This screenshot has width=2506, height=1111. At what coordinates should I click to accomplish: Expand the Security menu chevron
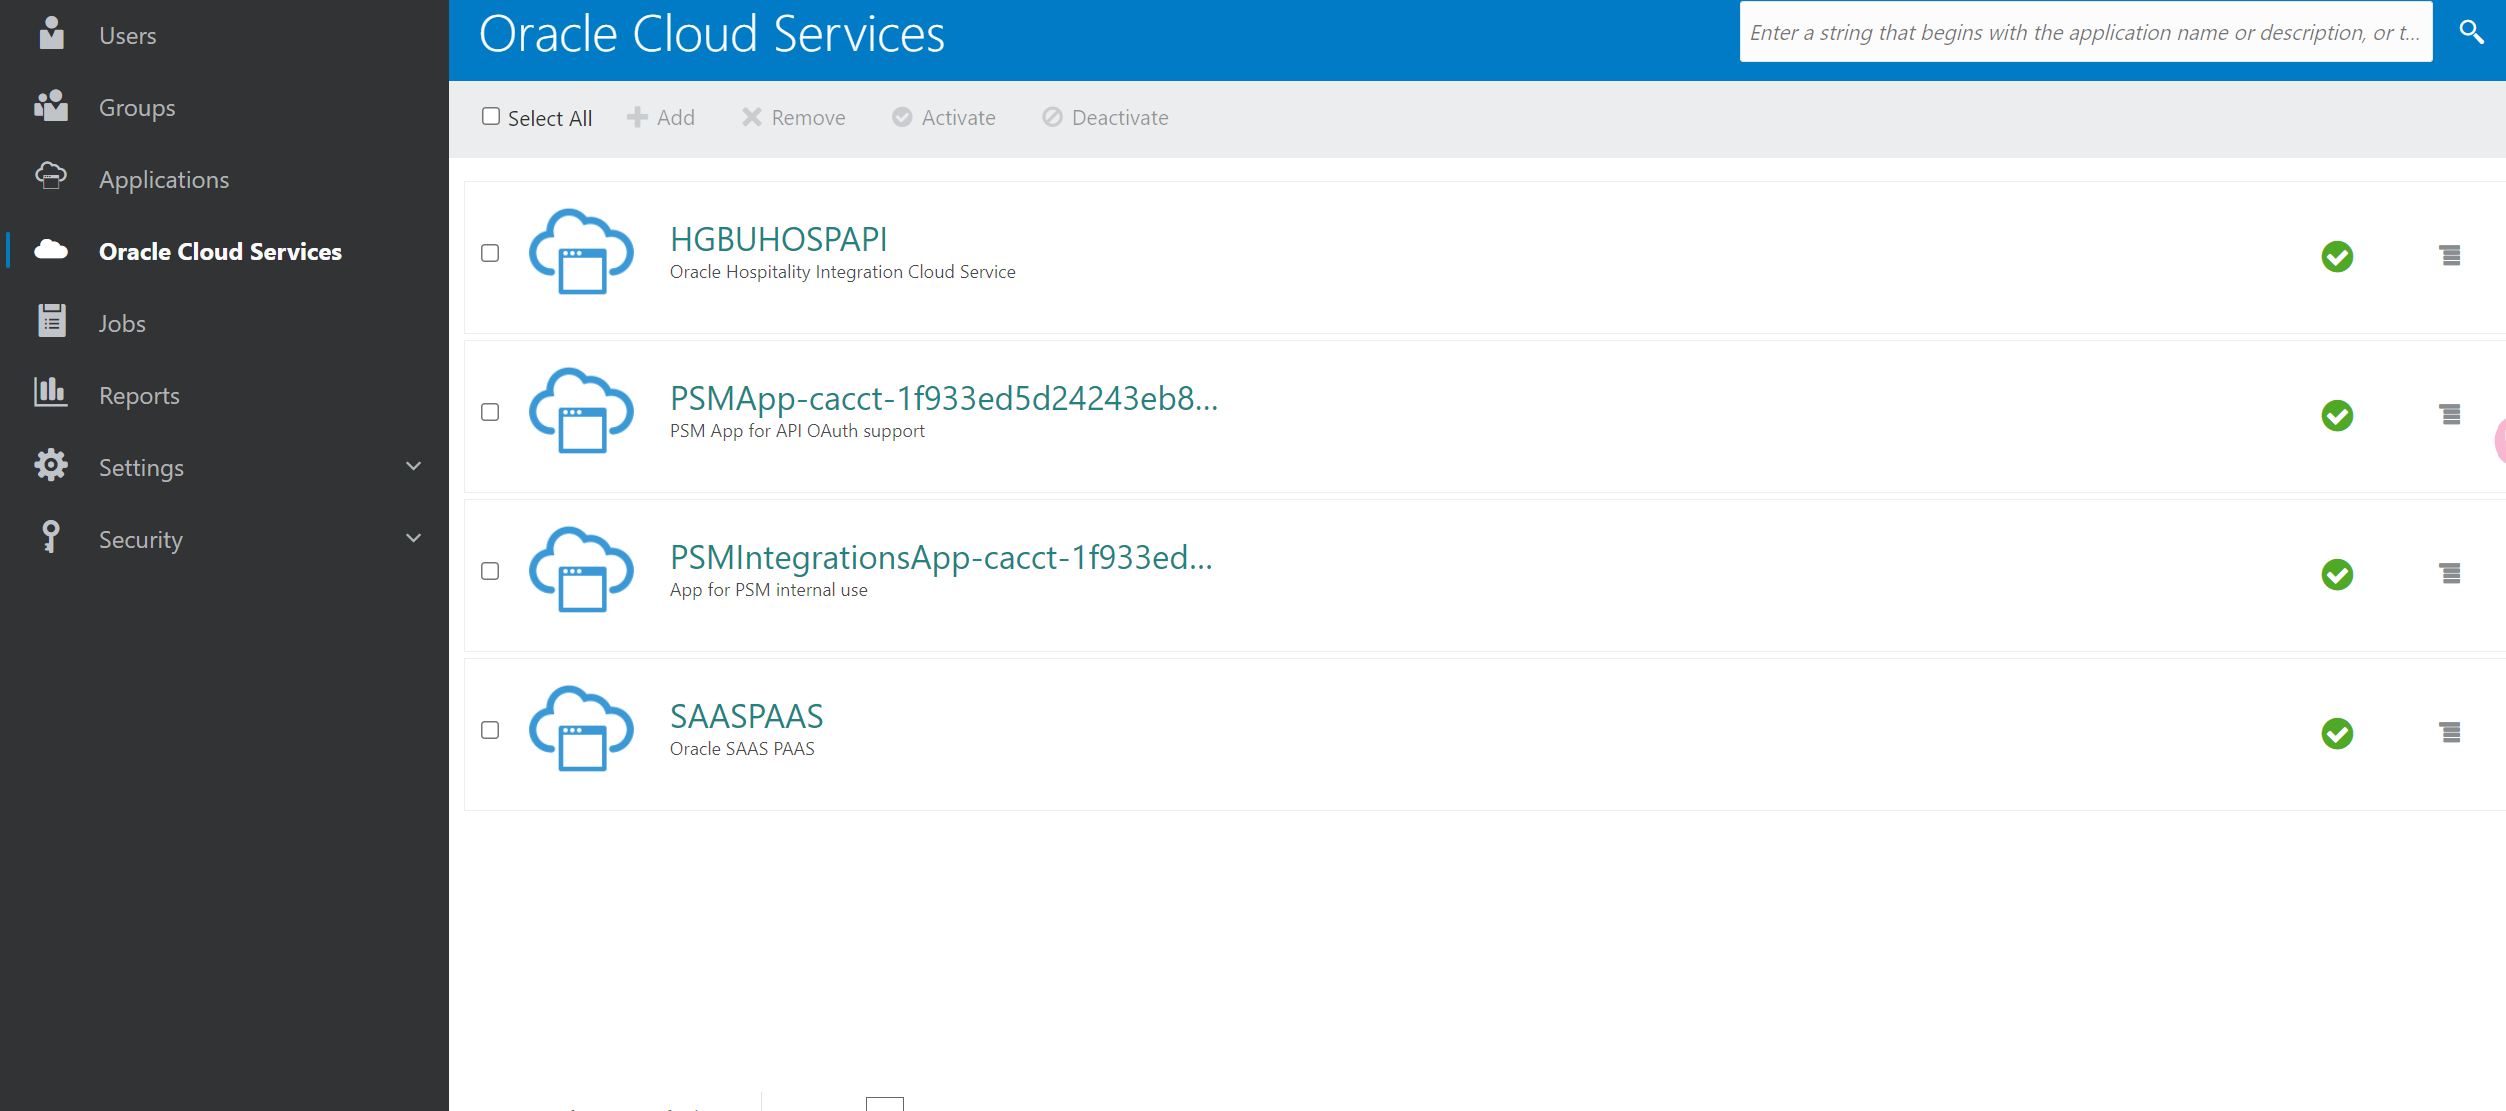[x=413, y=538]
